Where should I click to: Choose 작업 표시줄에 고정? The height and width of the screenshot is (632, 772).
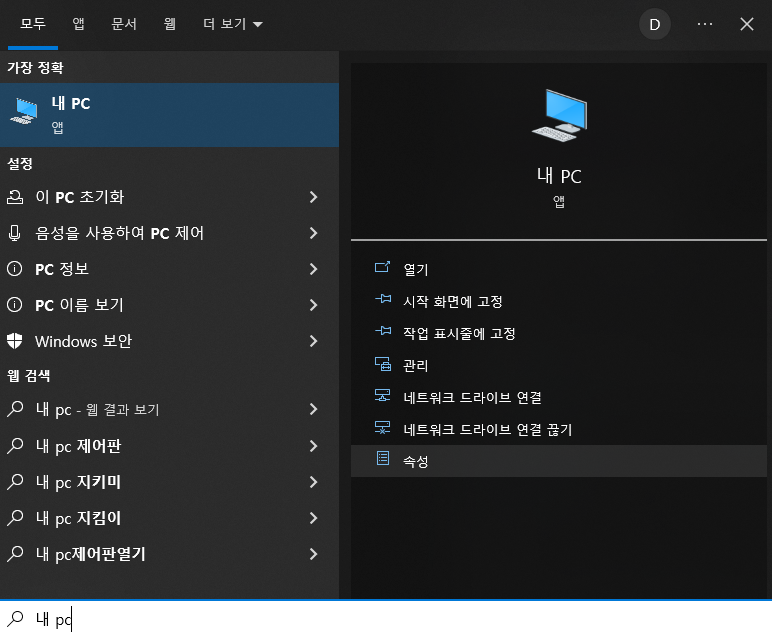click(x=559, y=333)
